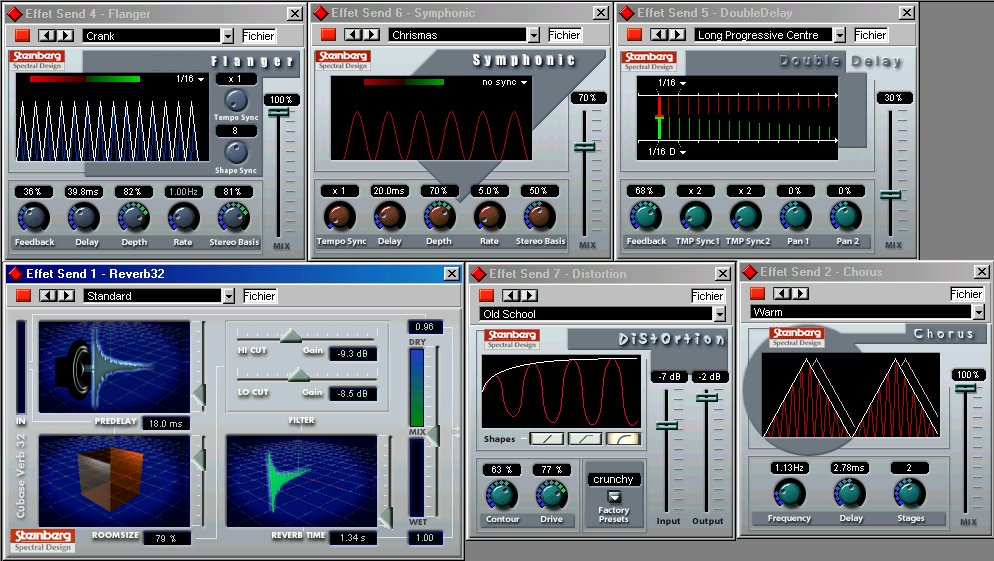The height and width of the screenshot is (561, 994).
Task: Click the DoubleDelay TMP Sync1 knob
Action: point(695,217)
